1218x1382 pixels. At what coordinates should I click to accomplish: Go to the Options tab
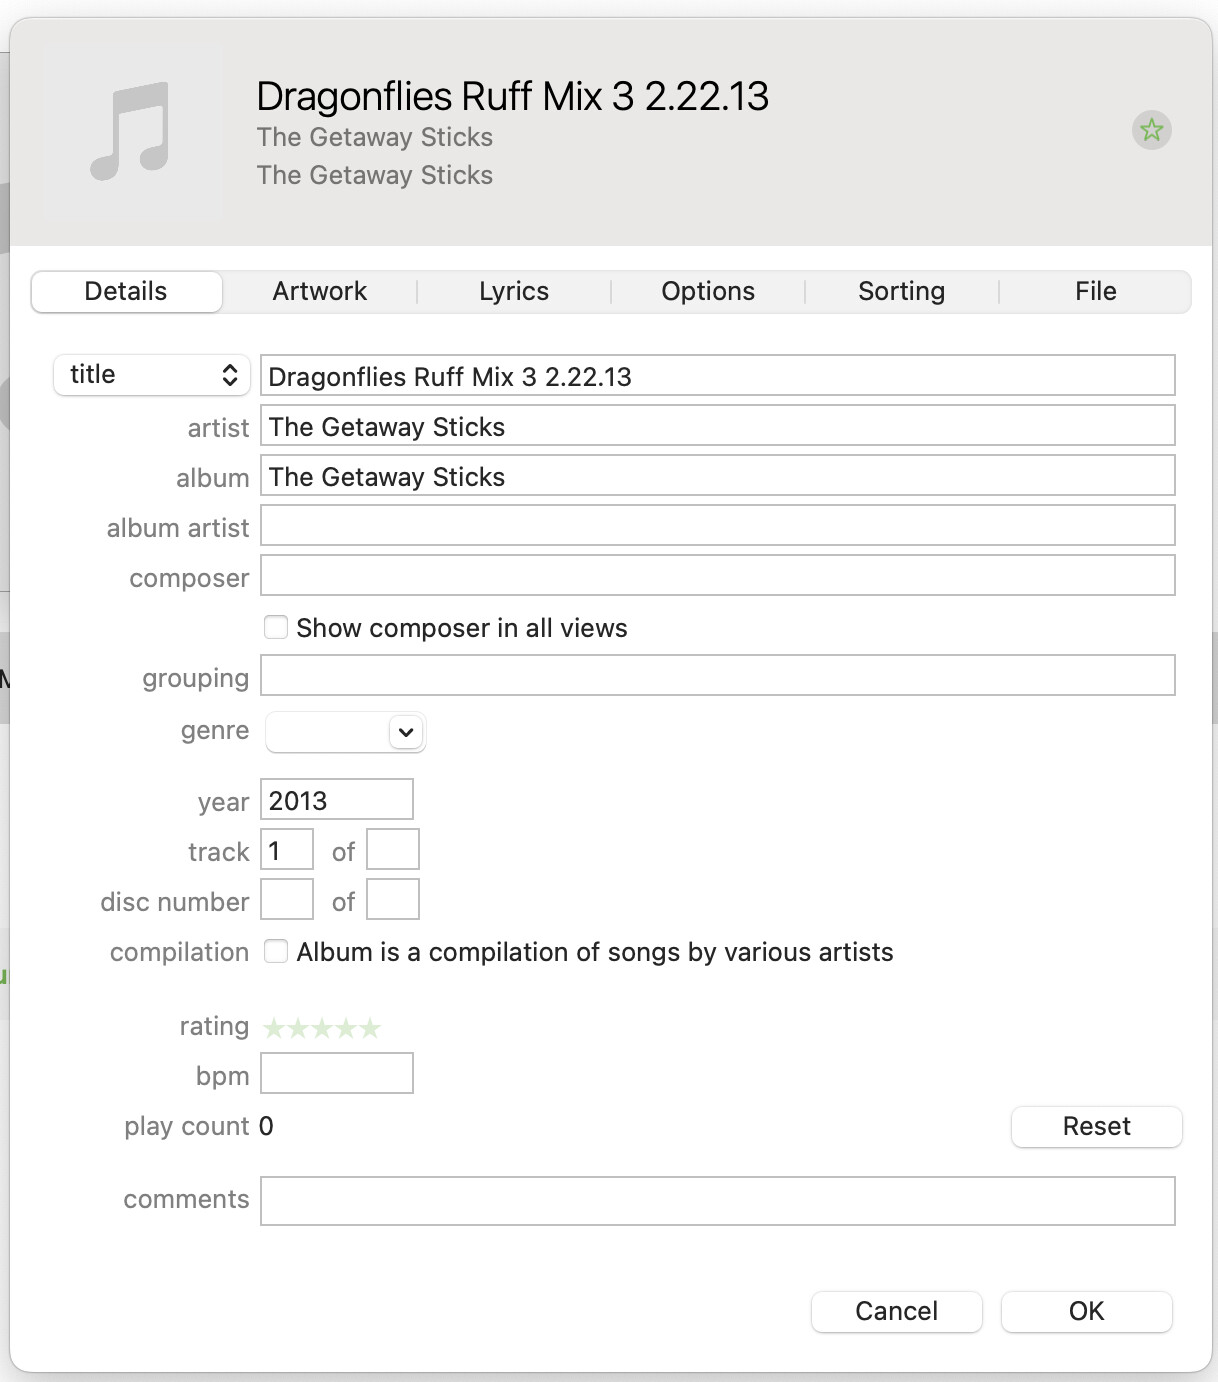coord(707,292)
